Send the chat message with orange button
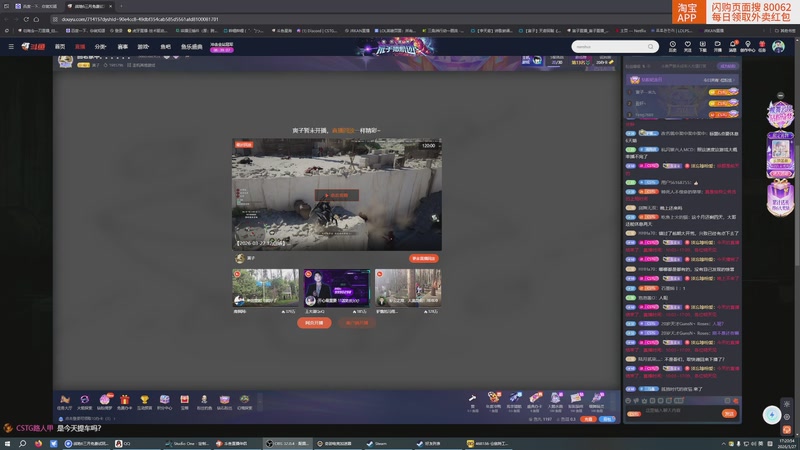Screen dimensions: 800x450 coord(729,413)
